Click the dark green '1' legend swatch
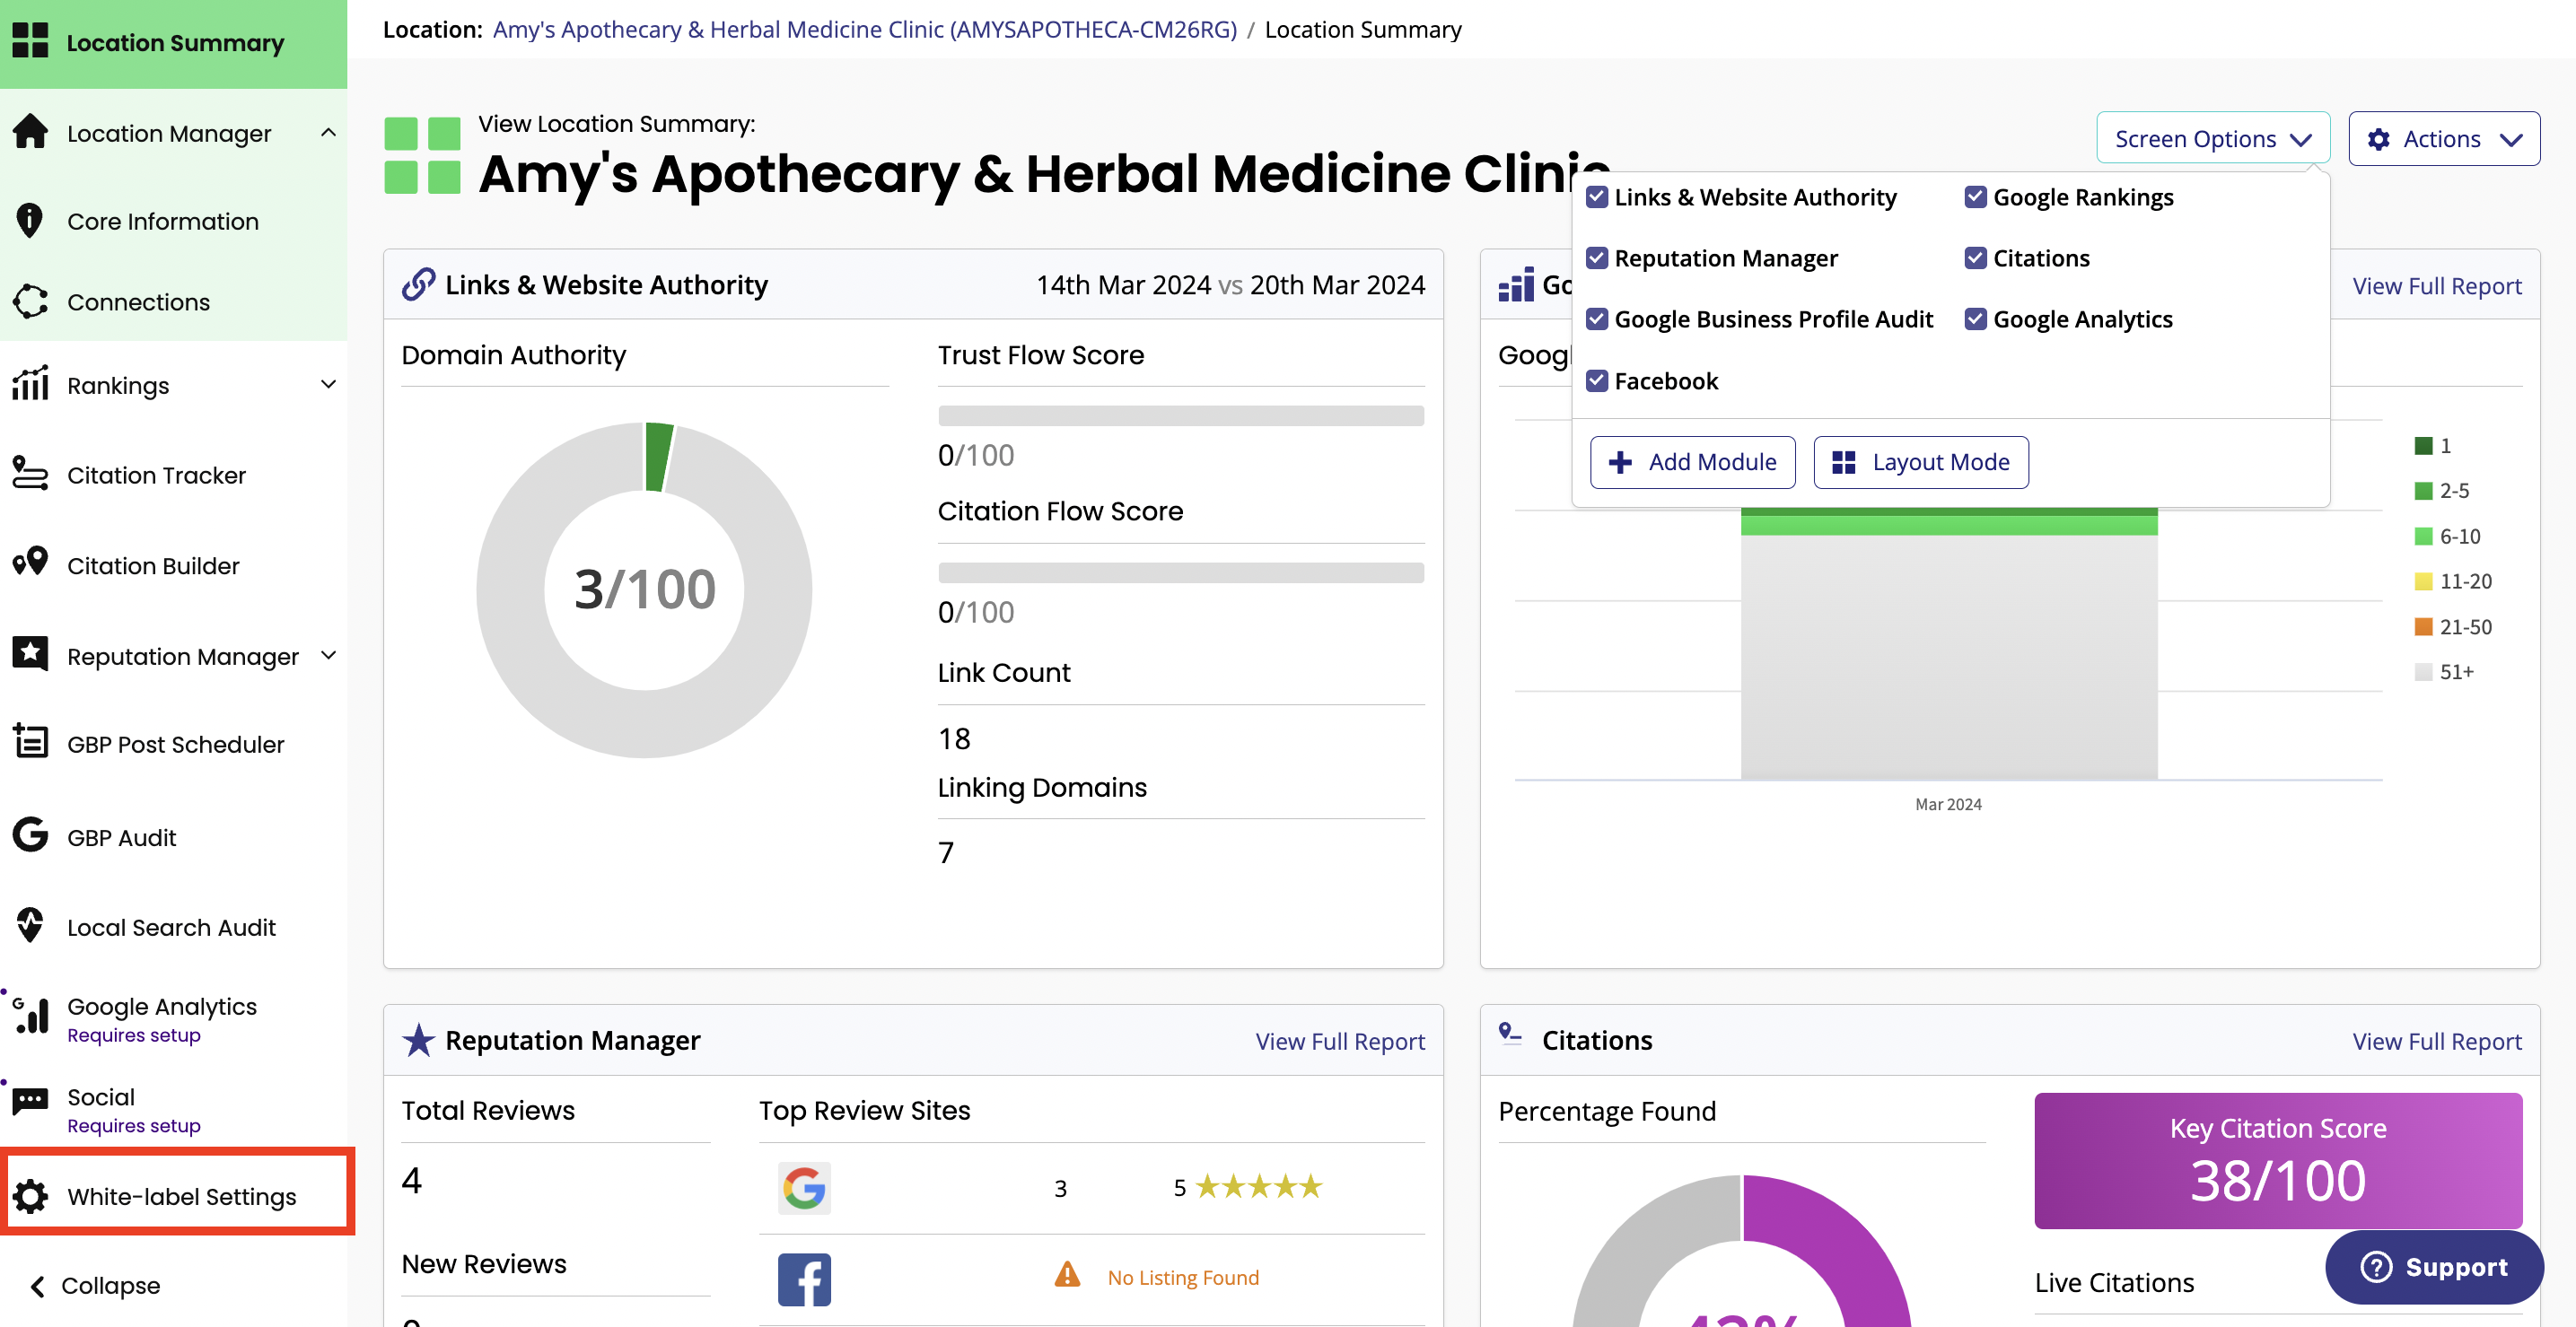2576x1327 pixels. click(x=2423, y=446)
